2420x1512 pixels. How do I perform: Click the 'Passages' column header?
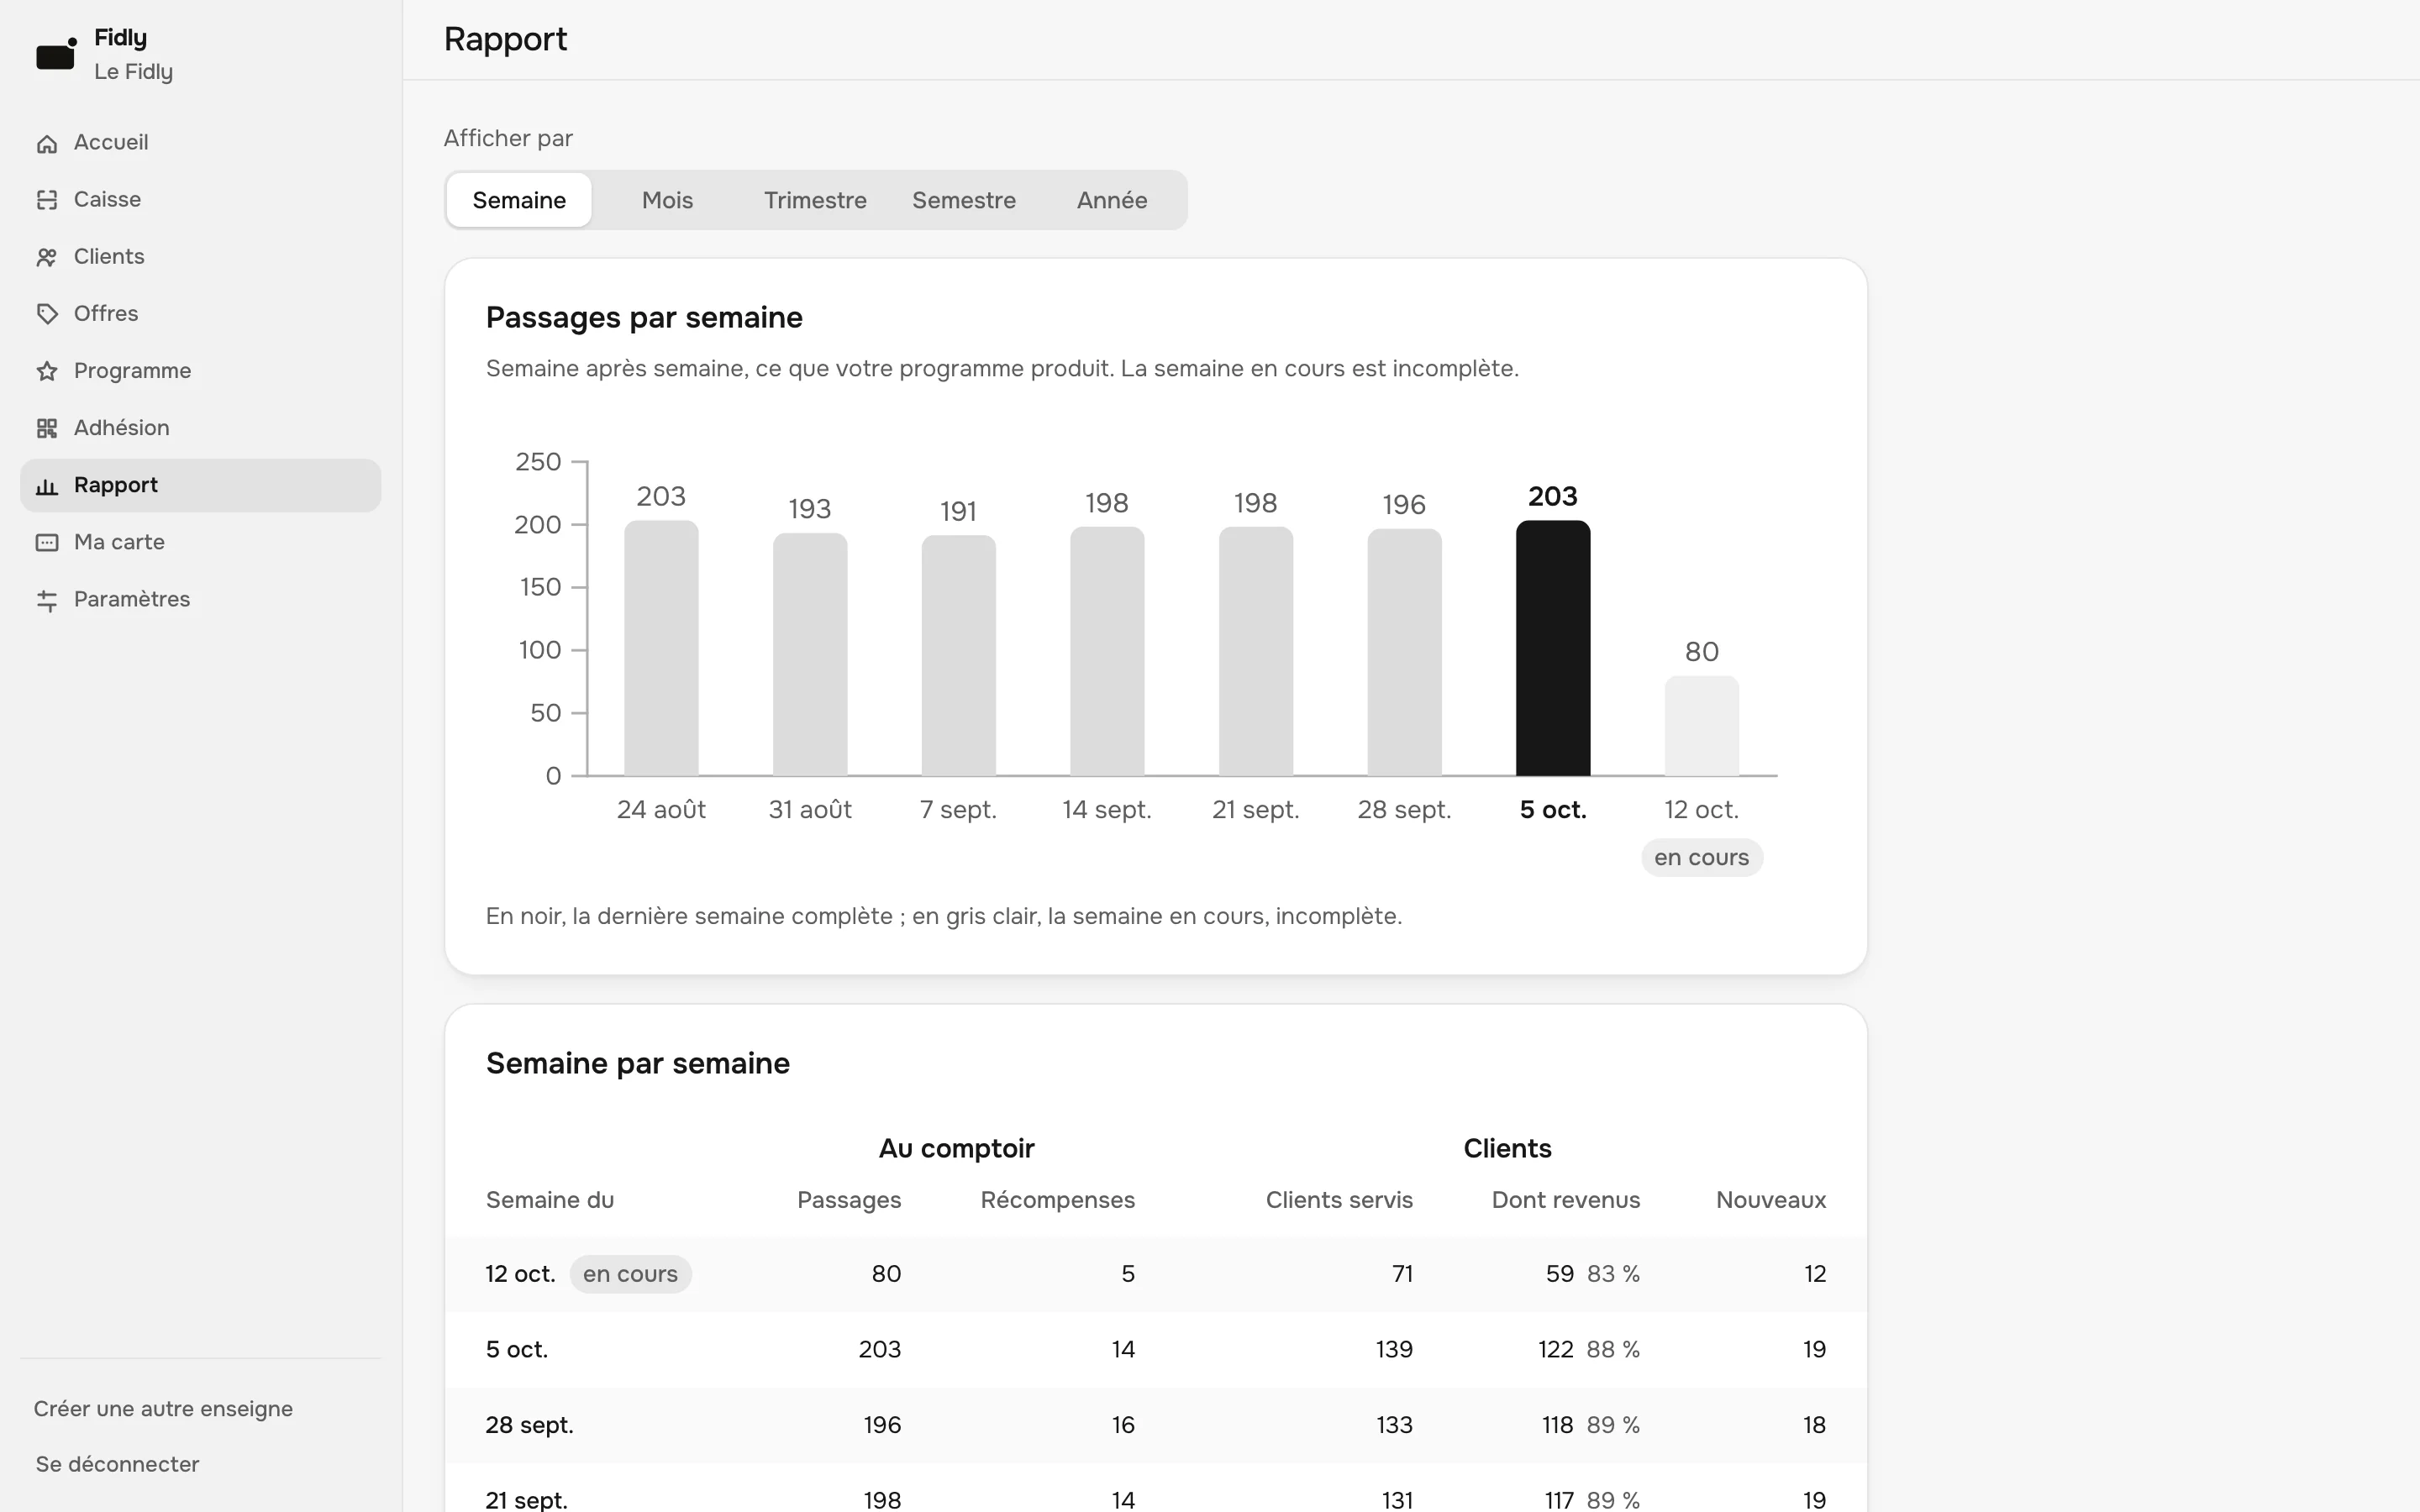pyautogui.click(x=849, y=1200)
